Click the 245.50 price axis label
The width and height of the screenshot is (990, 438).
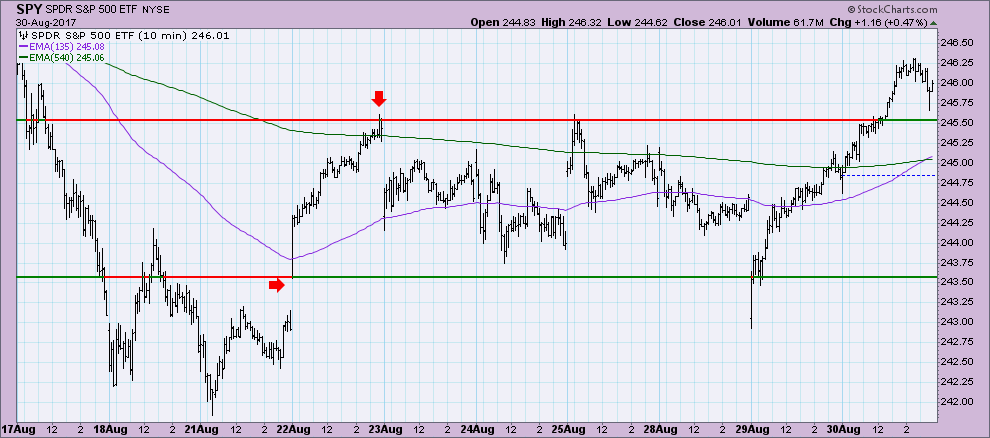pyautogui.click(x=955, y=122)
